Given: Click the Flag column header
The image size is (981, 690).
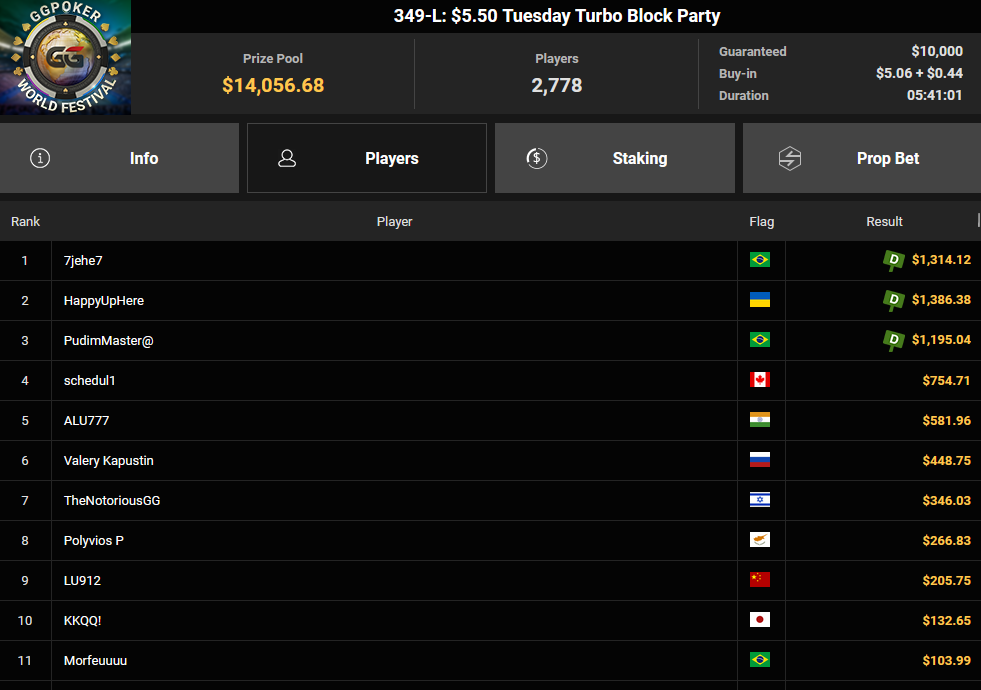Looking at the screenshot, I should 761,221.
